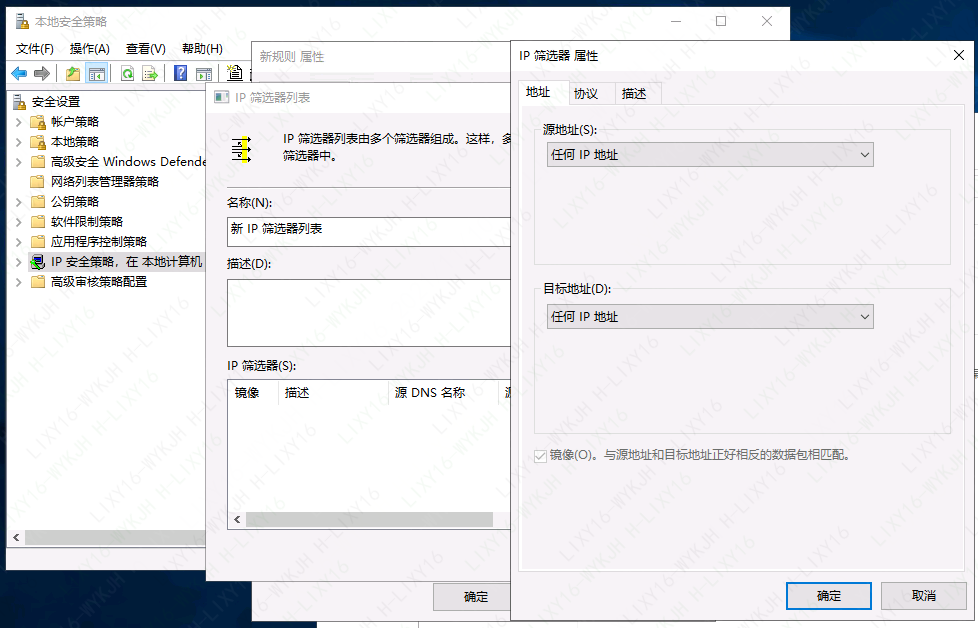
Task: Click the filter list scroll-left arrow
Action: click(237, 519)
